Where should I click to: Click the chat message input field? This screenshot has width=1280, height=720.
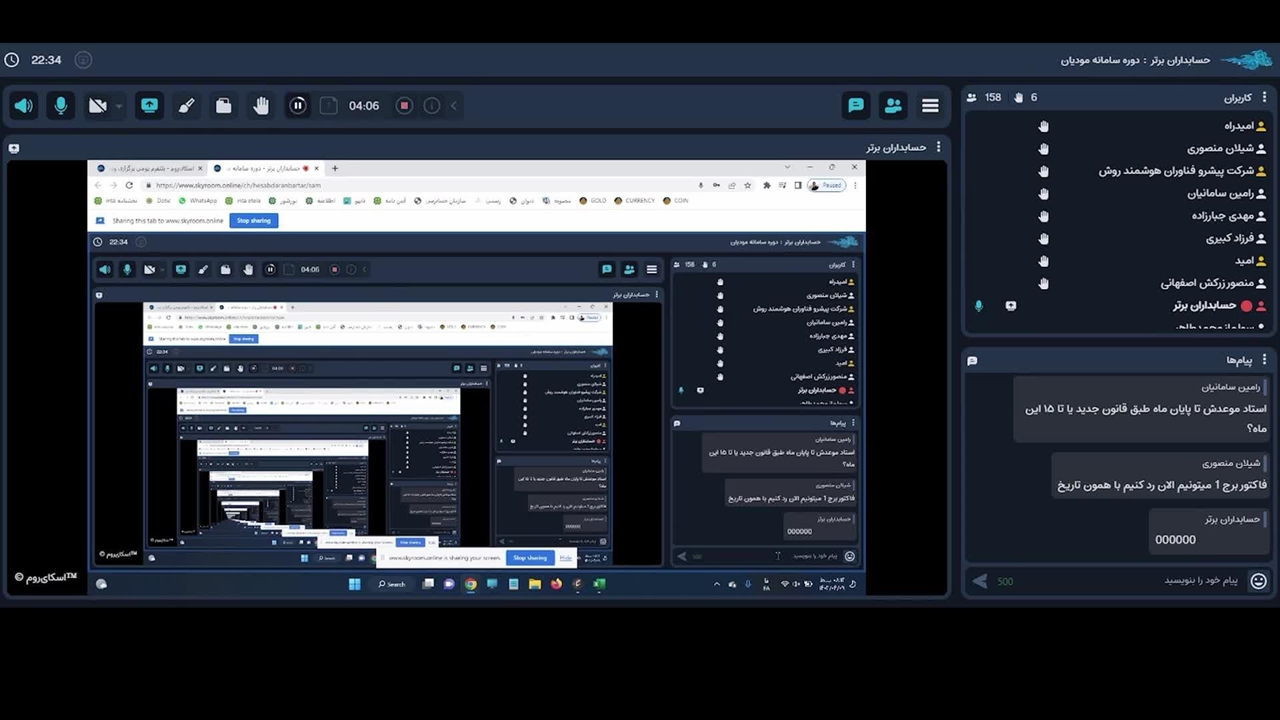1120,581
